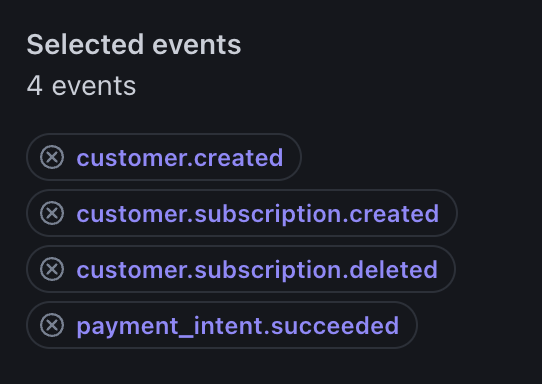Screen dimensions: 542x384
Task: Click the 4 events count text
Action: [81, 86]
